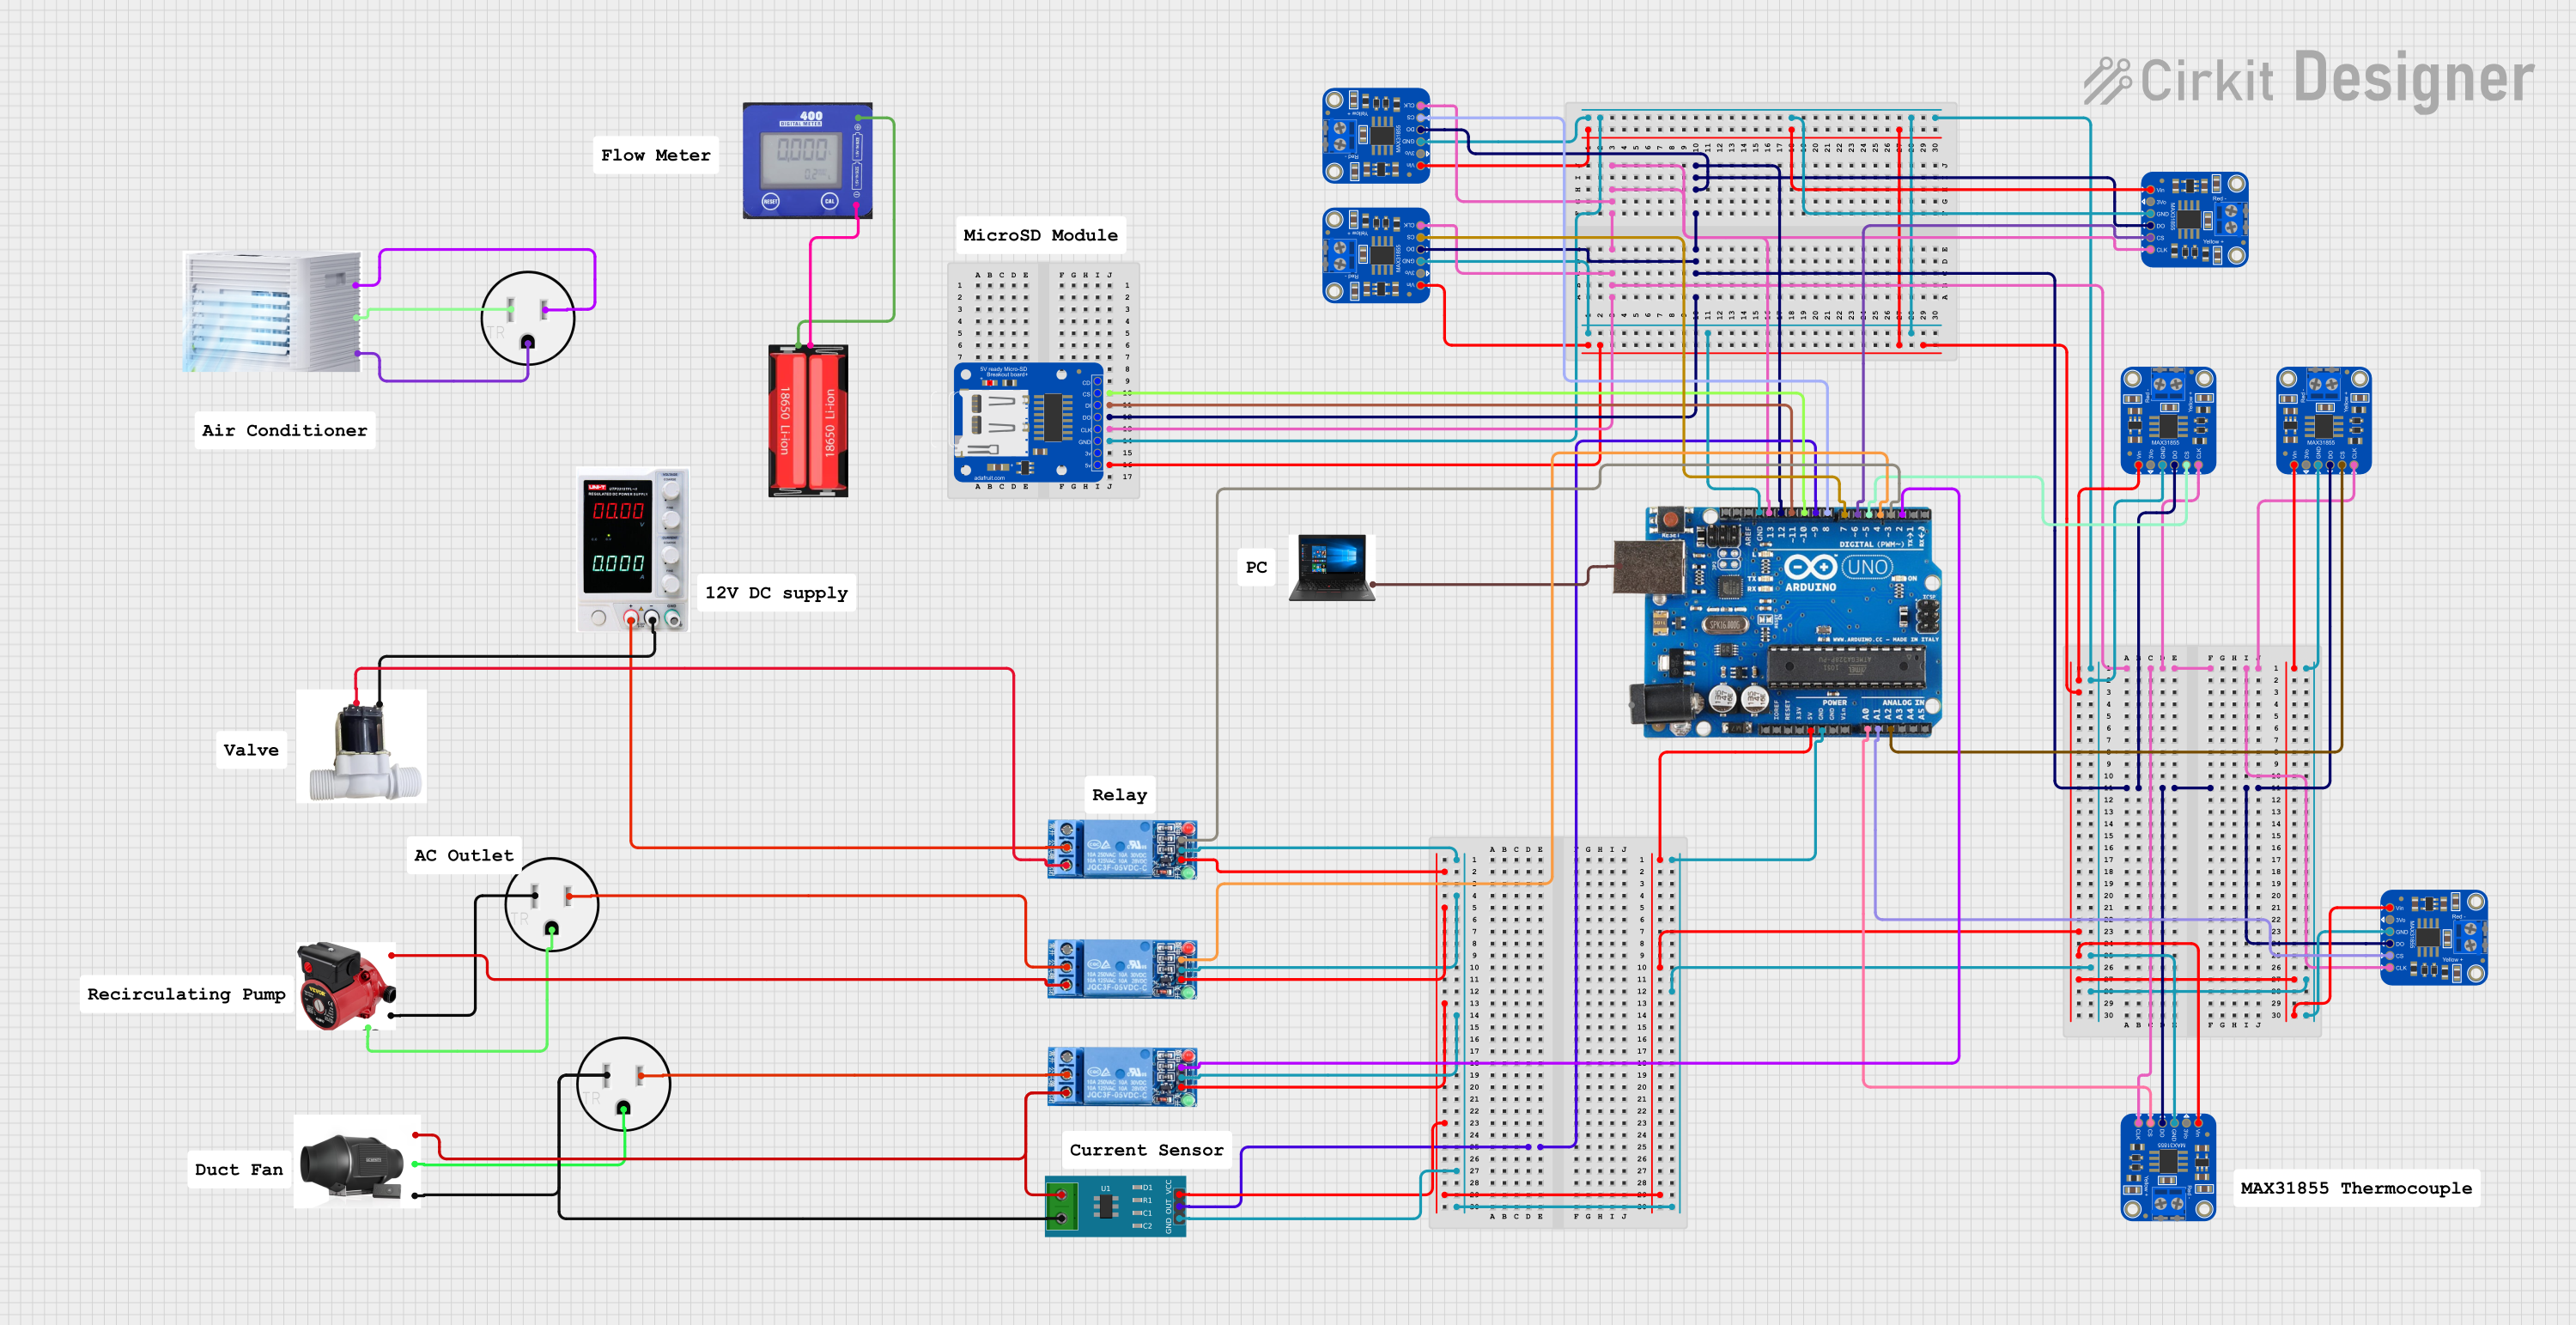This screenshot has height=1325, width=2576.
Task: Click the Cirkit Designer logo watermark
Action: (x=2308, y=79)
